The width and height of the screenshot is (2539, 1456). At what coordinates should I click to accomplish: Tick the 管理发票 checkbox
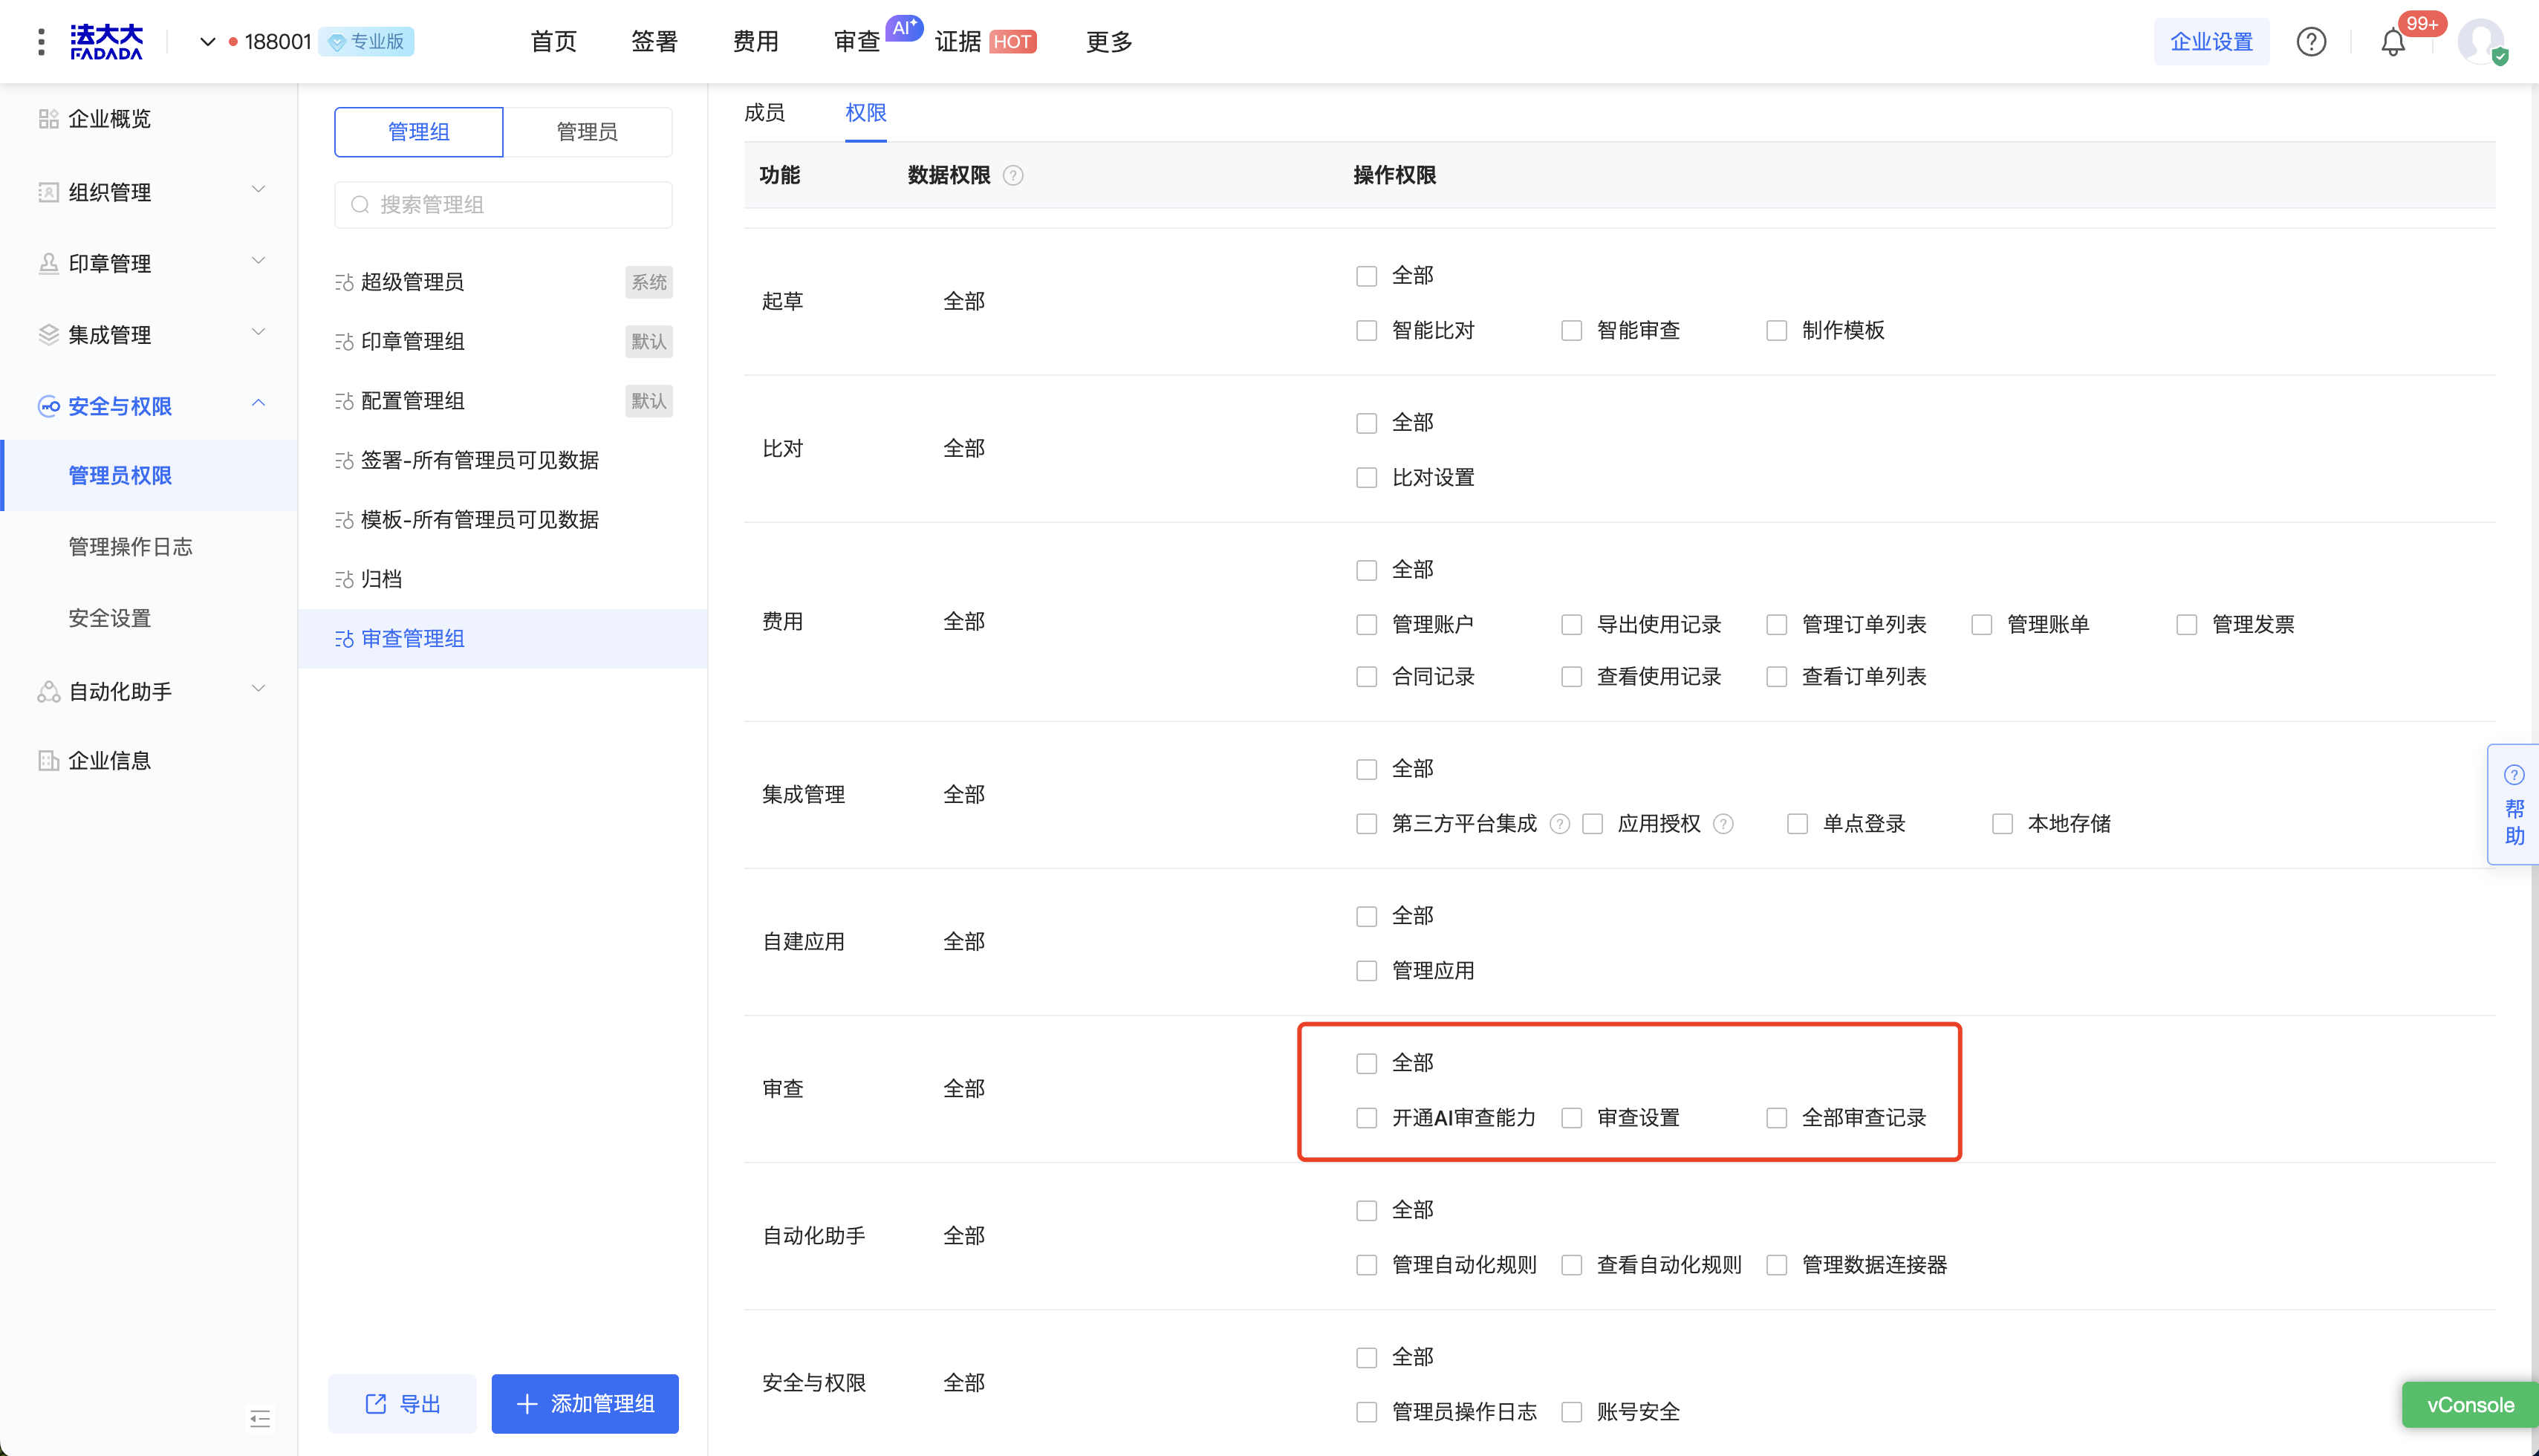tap(2186, 625)
